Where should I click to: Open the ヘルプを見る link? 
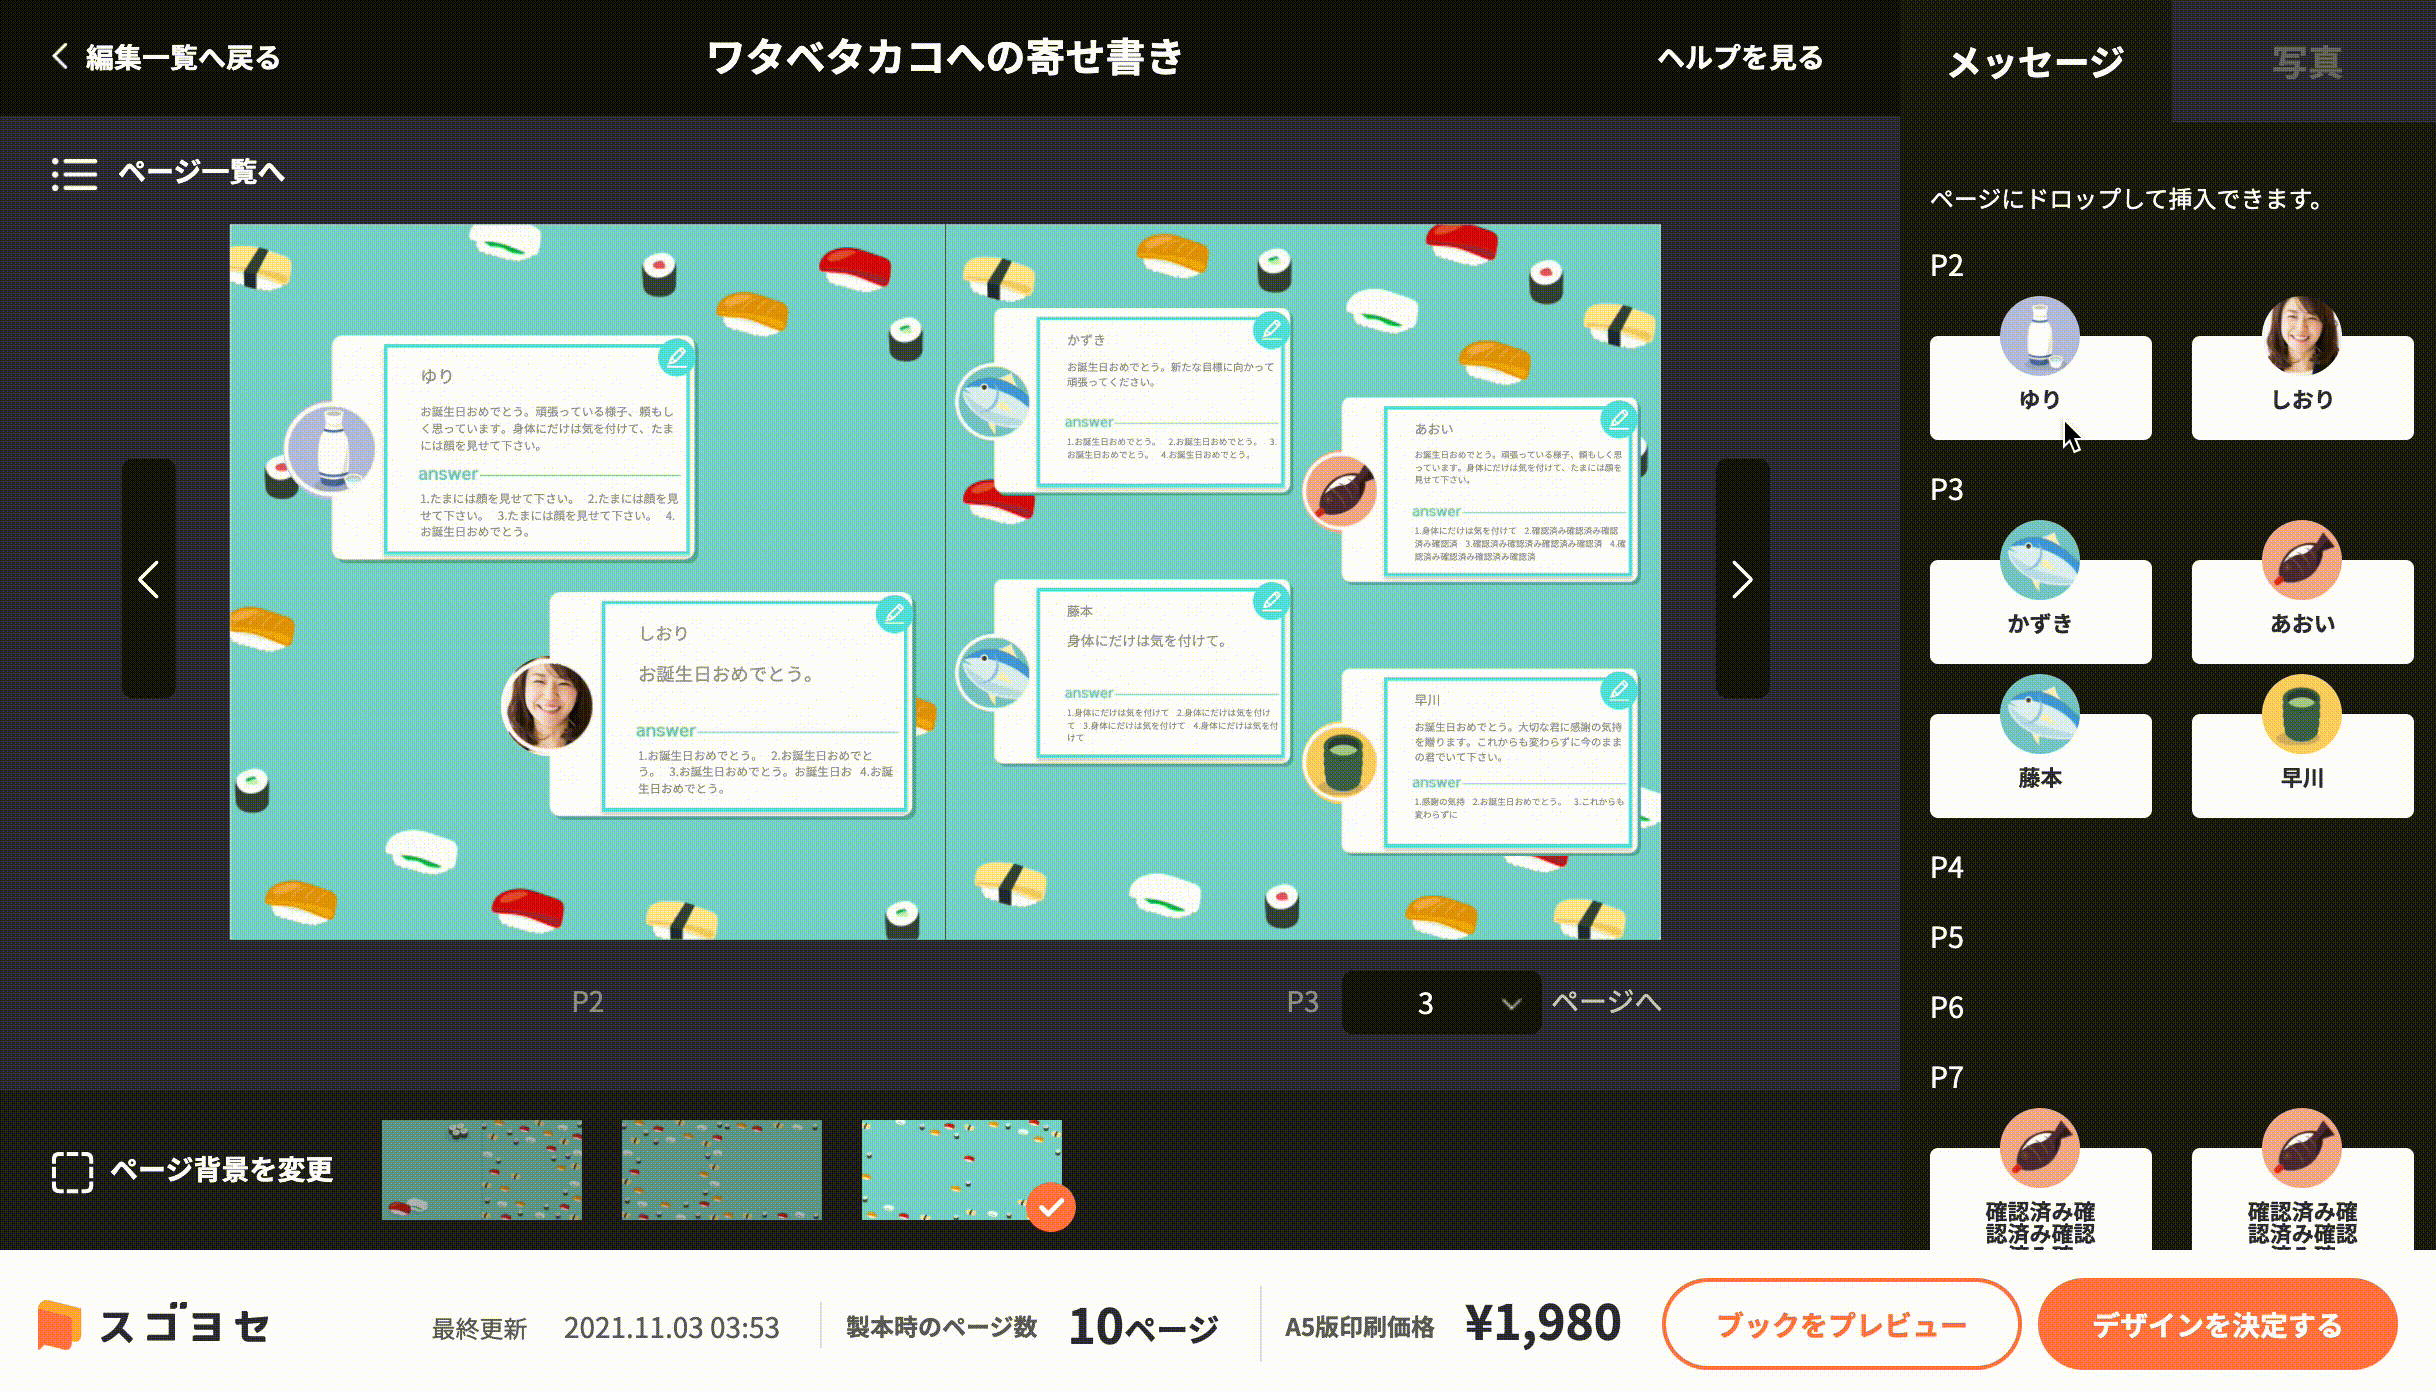[x=1740, y=57]
